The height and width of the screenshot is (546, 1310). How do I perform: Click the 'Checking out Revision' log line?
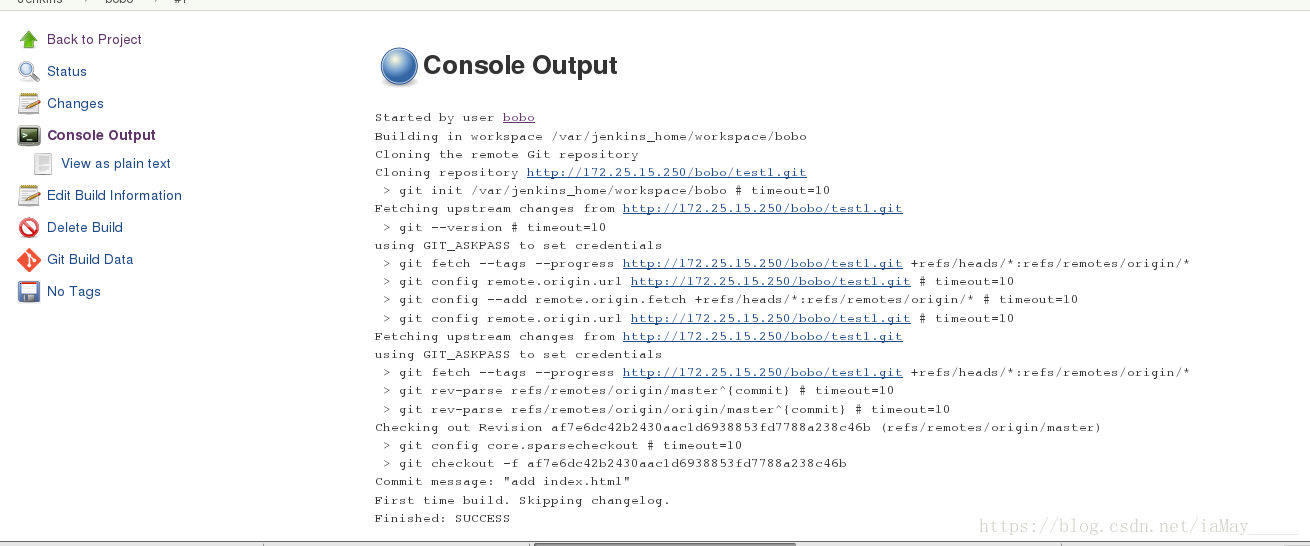pyautogui.click(x=738, y=427)
